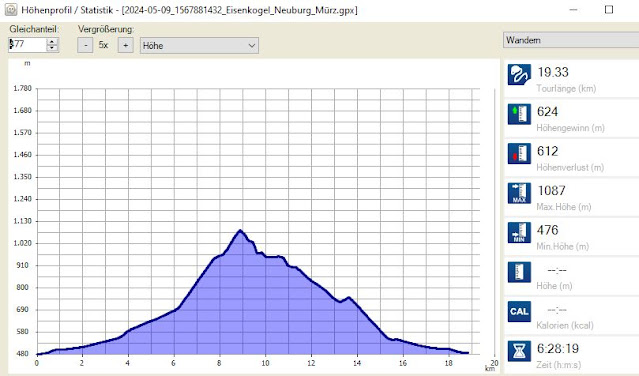Image resolution: width=639 pixels, height=376 pixels.
Task: Click the current height ruler icon
Action: pyautogui.click(x=519, y=272)
